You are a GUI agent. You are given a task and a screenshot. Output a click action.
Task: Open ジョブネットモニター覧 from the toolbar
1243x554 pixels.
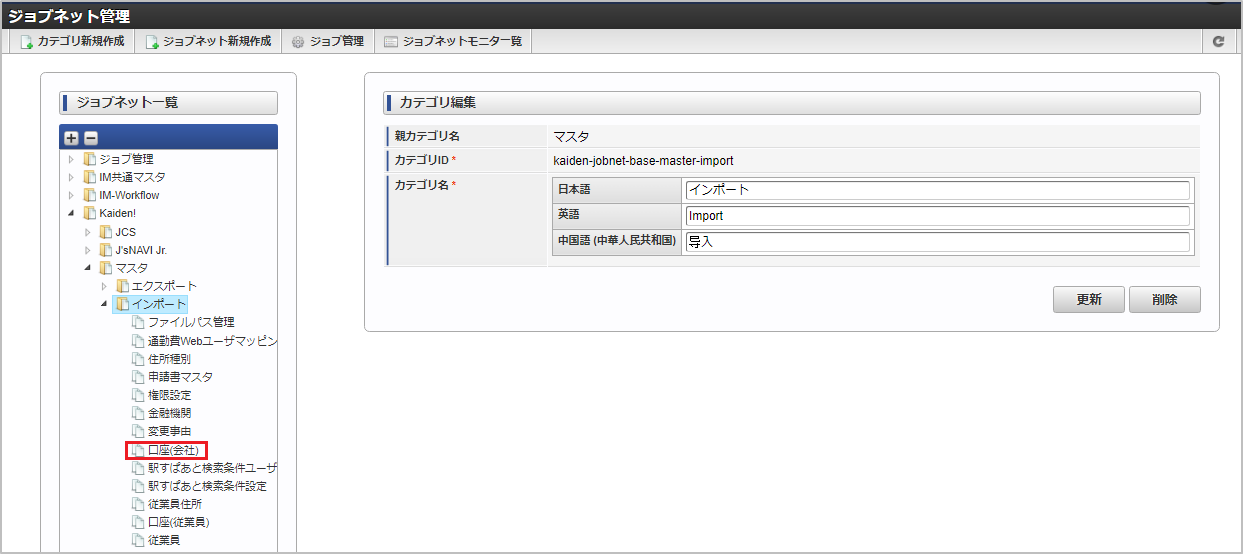click(x=453, y=42)
